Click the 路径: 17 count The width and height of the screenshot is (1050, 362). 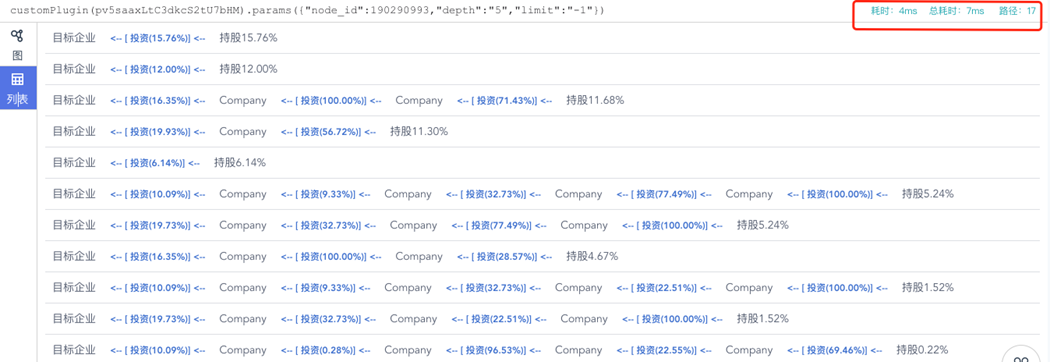pos(1018,11)
